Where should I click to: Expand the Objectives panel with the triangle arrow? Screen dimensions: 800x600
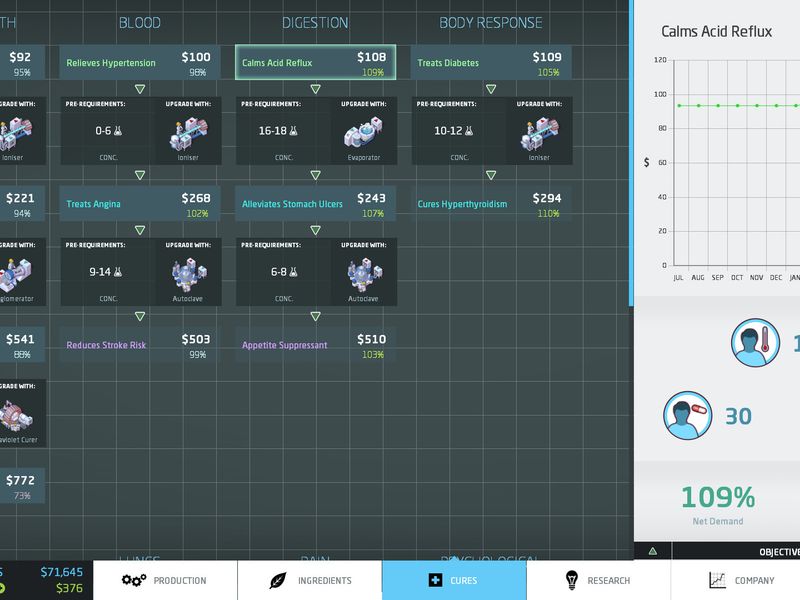tap(653, 551)
